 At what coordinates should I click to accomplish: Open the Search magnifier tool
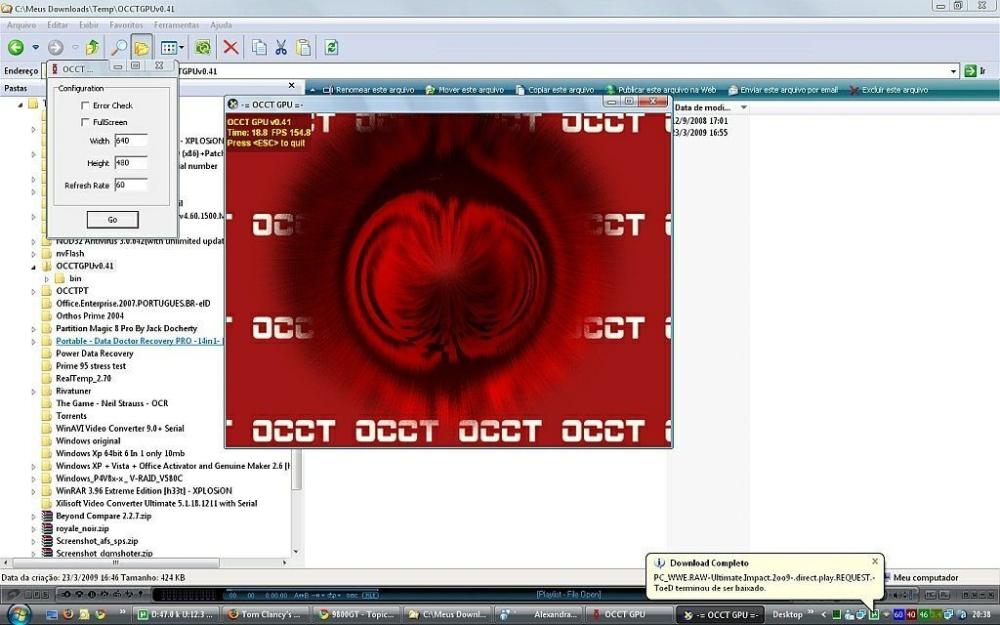[118, 47]
